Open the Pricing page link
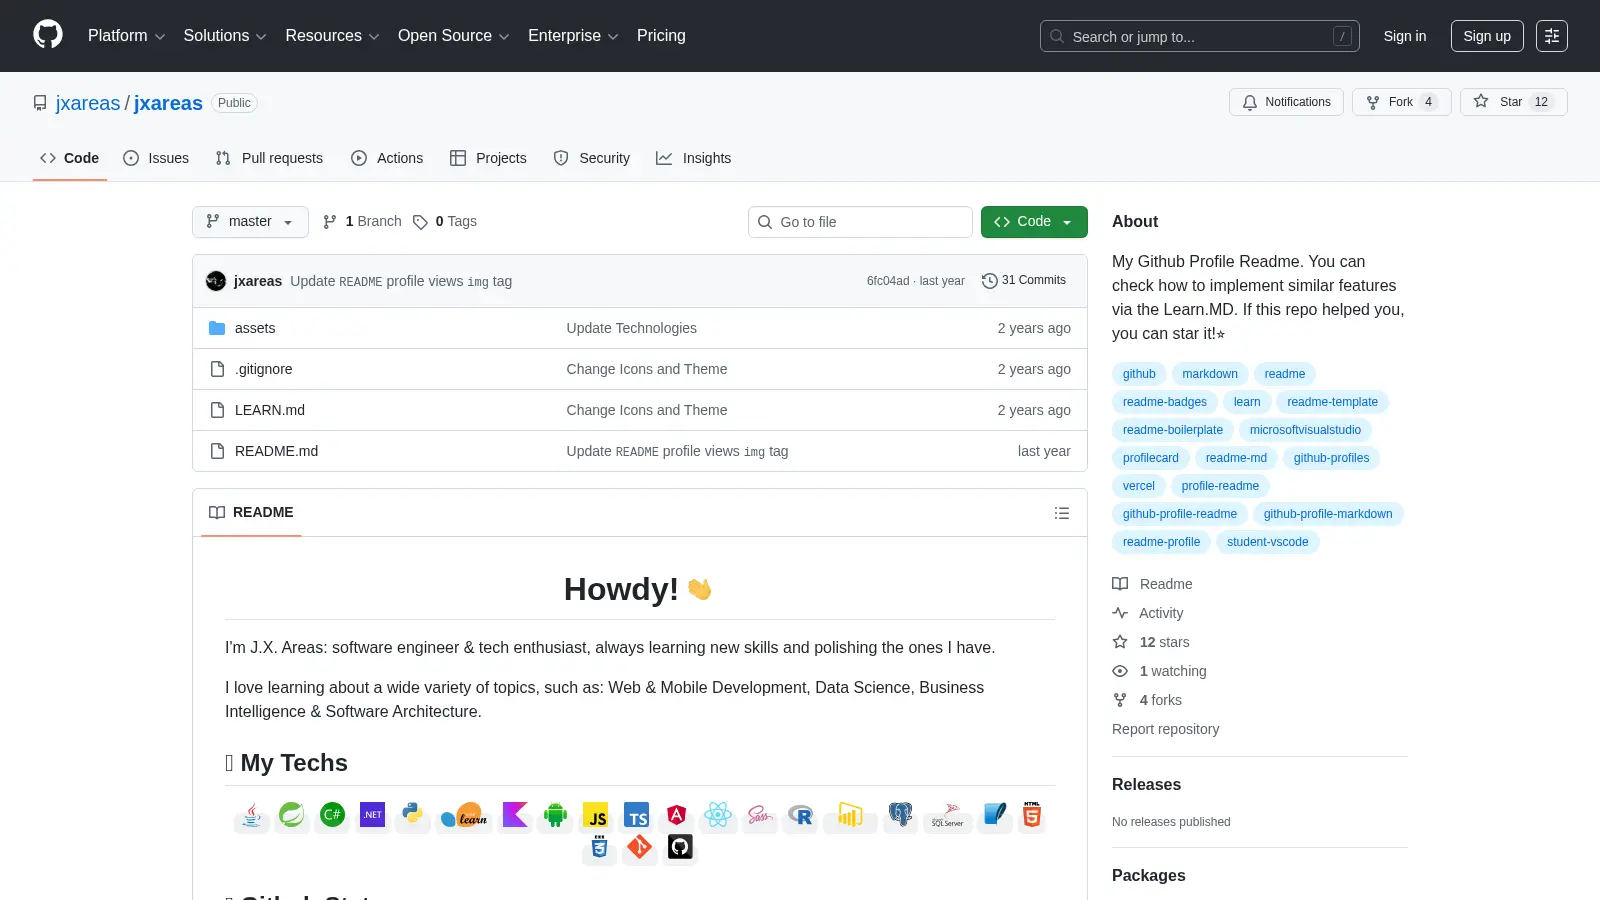Screen dimensions: 1600x900 click(x=661, y=36)
